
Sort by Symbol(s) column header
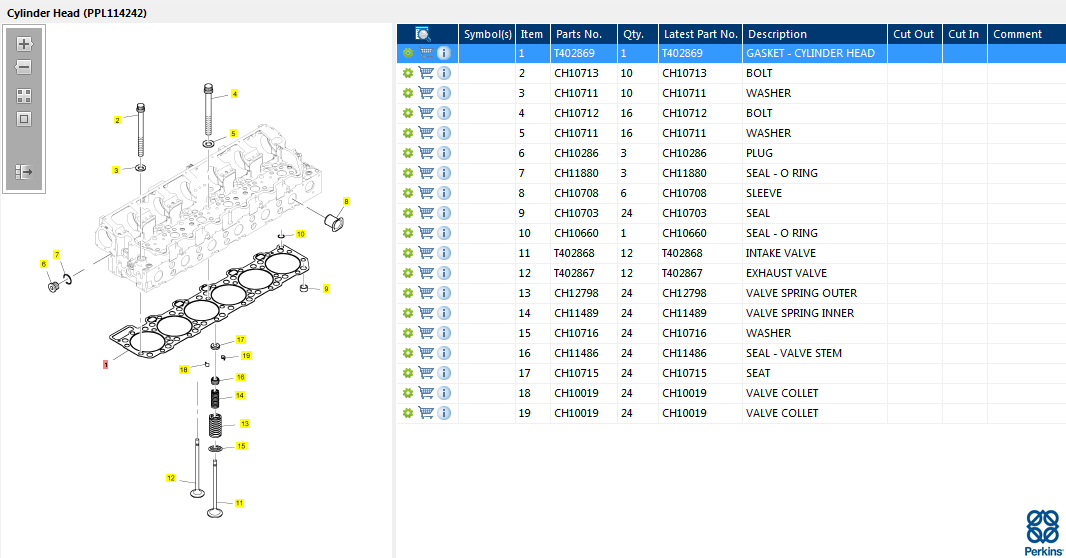coord(487,34)
